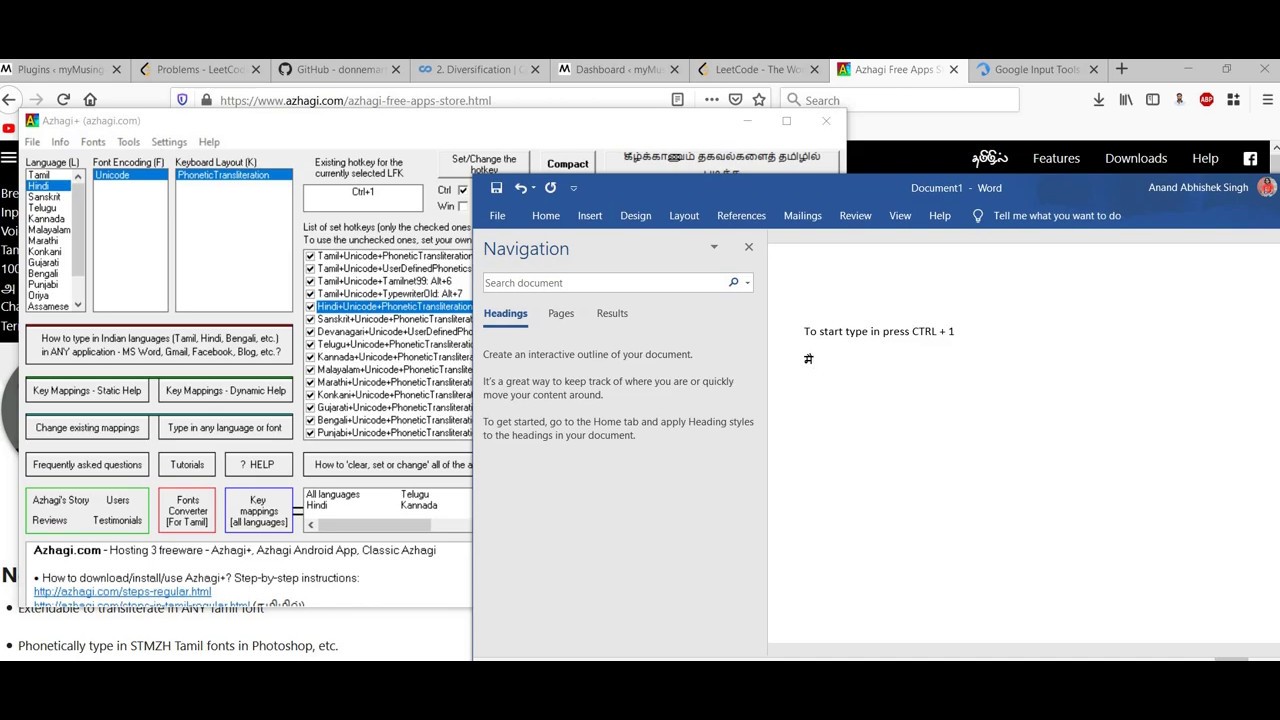The height and width of the screenshot is (720, 1280).
Task: Open azhagi.com/steps-regular.html link
Action: pos(122,591)
